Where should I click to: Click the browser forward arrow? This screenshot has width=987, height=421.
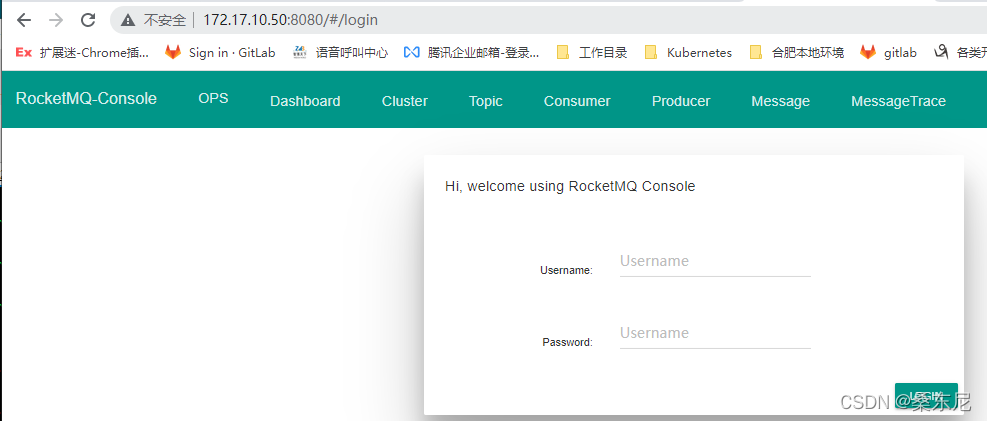[x=56, y=20]
